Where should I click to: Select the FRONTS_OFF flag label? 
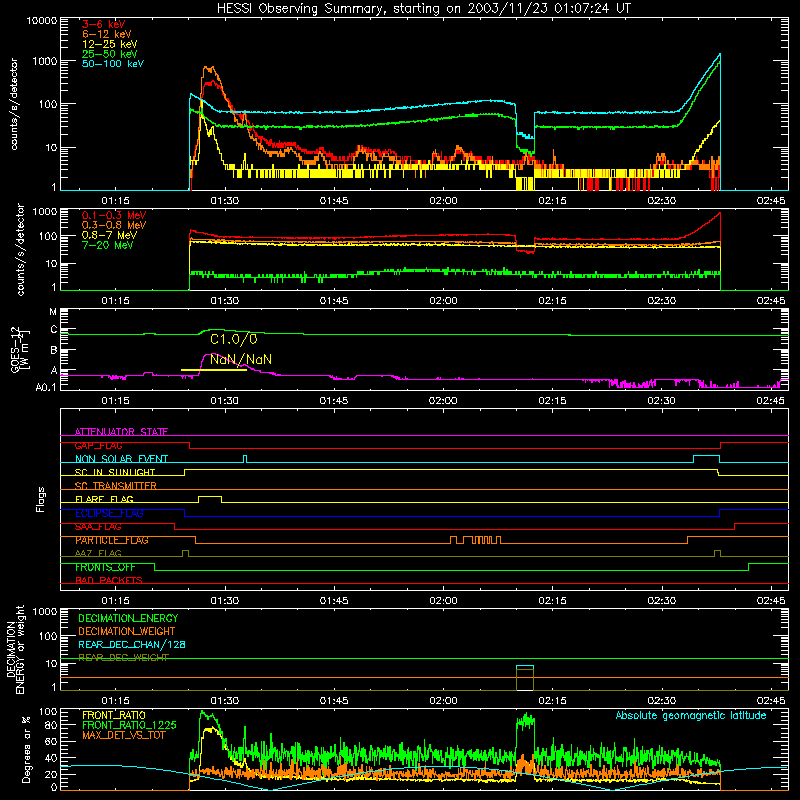[x=105, y=567]
